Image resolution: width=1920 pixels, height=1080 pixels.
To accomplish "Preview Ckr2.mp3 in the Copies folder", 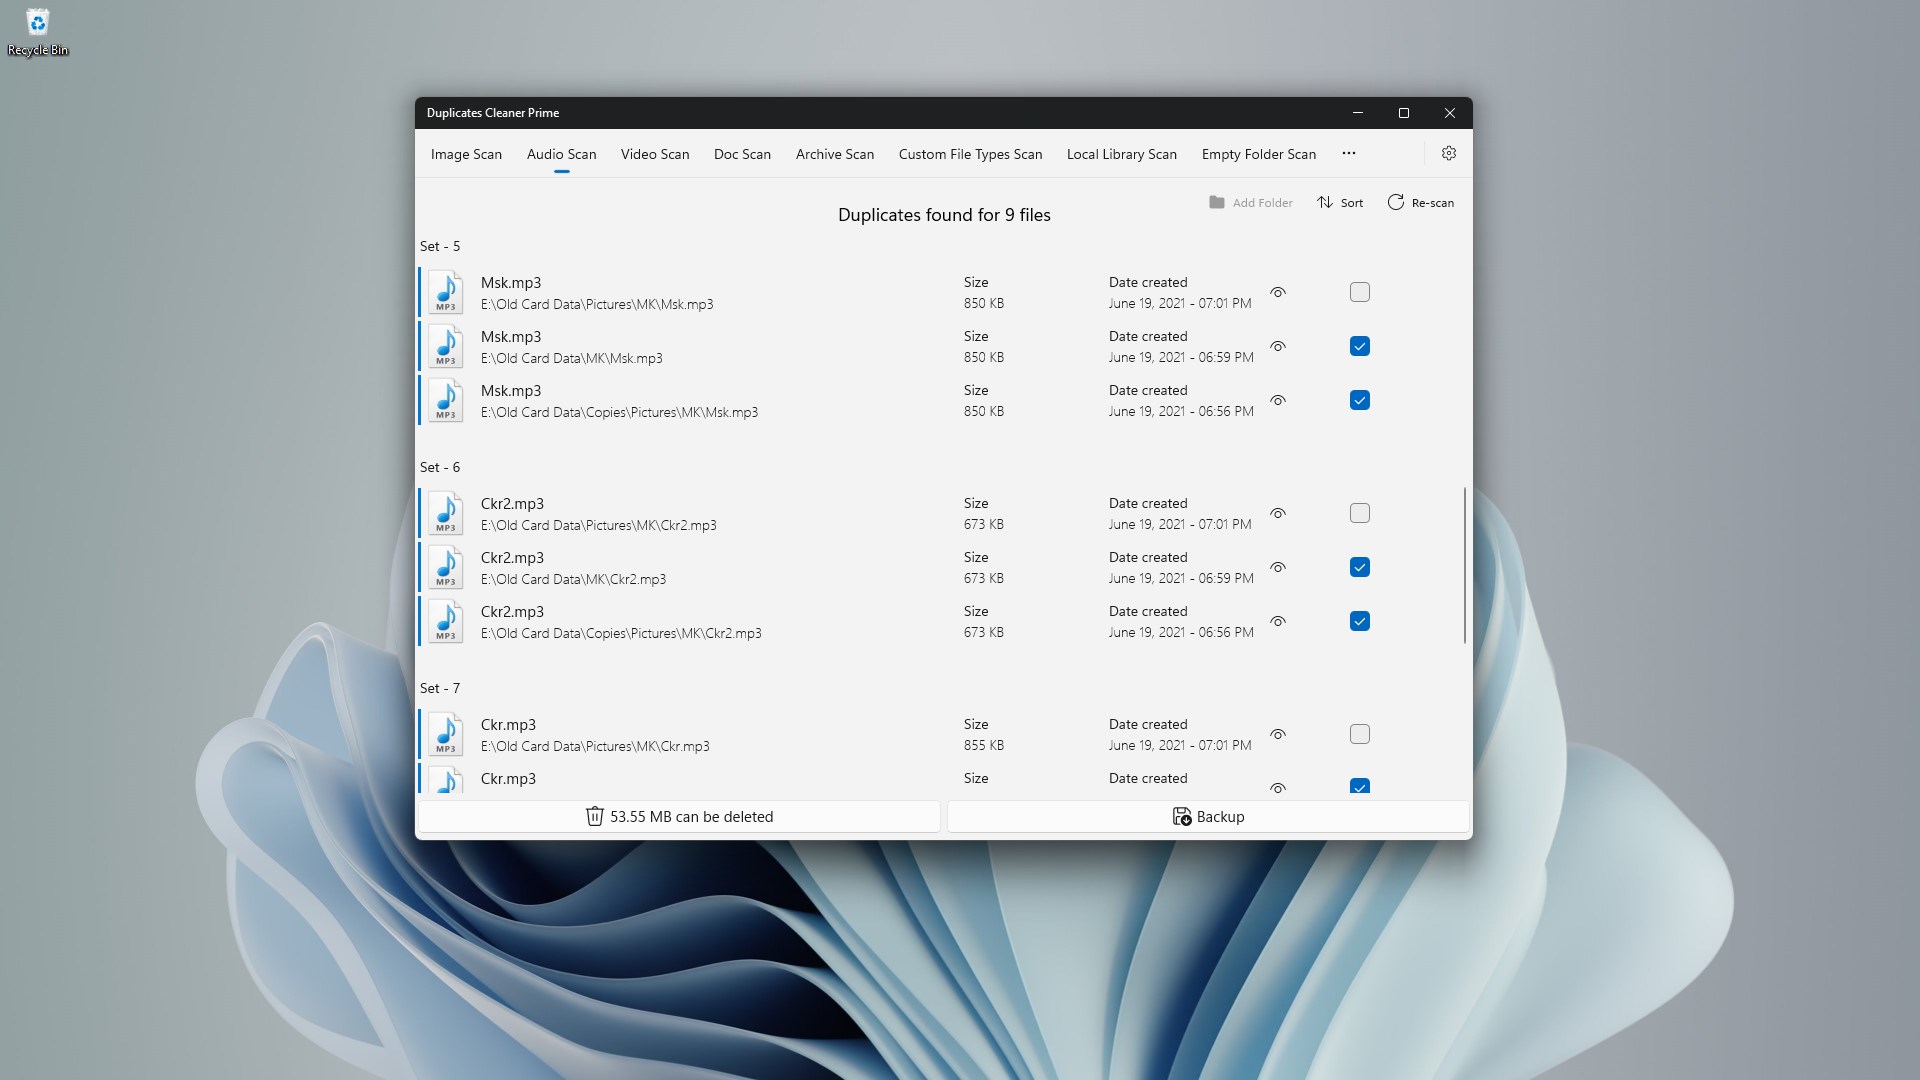I will click(x=1277, y=621).
